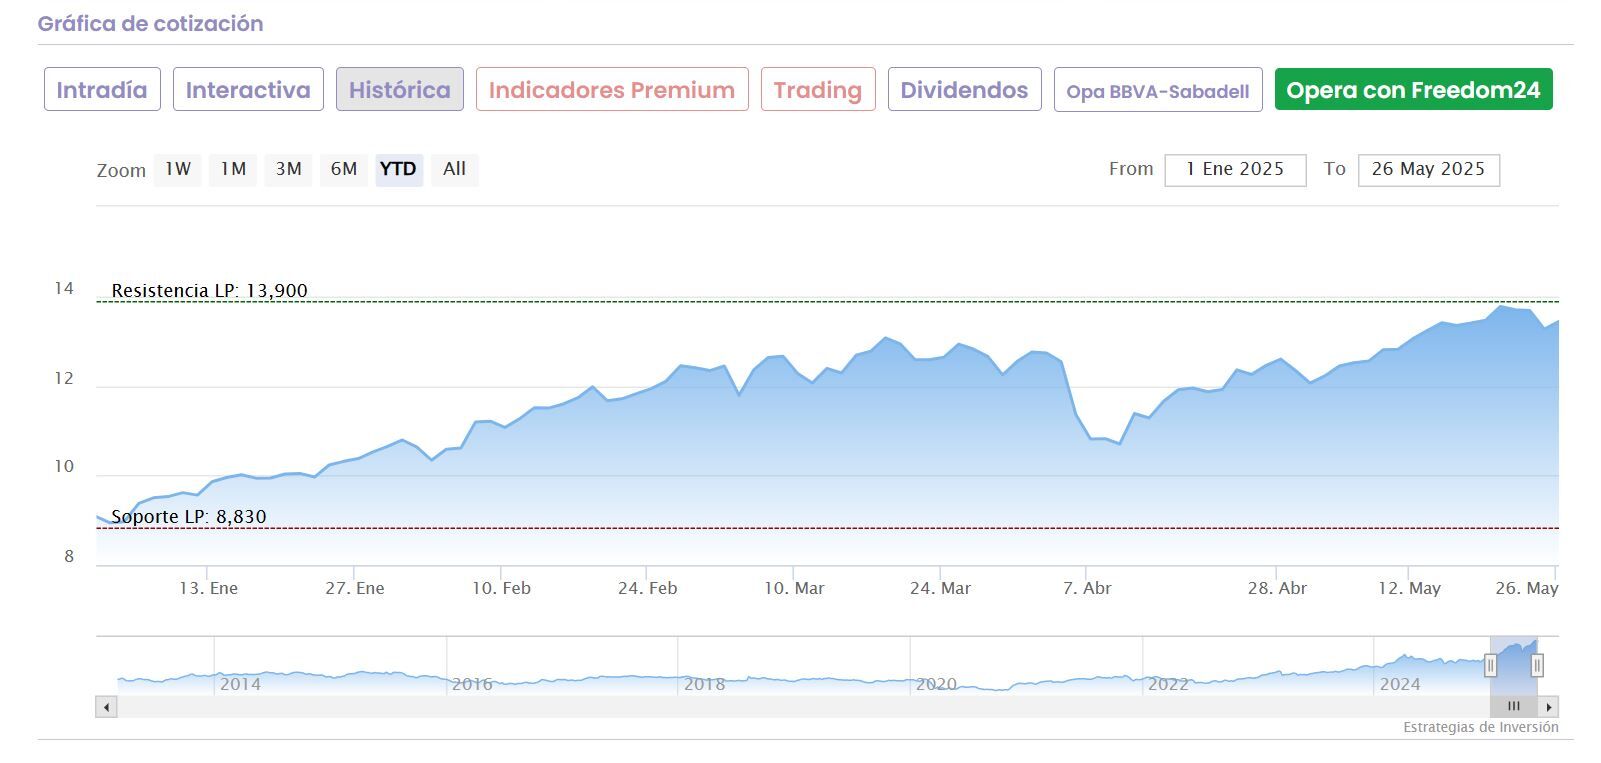
Task: Click the right range handle in navigator
Action: tap(1537, 665)
